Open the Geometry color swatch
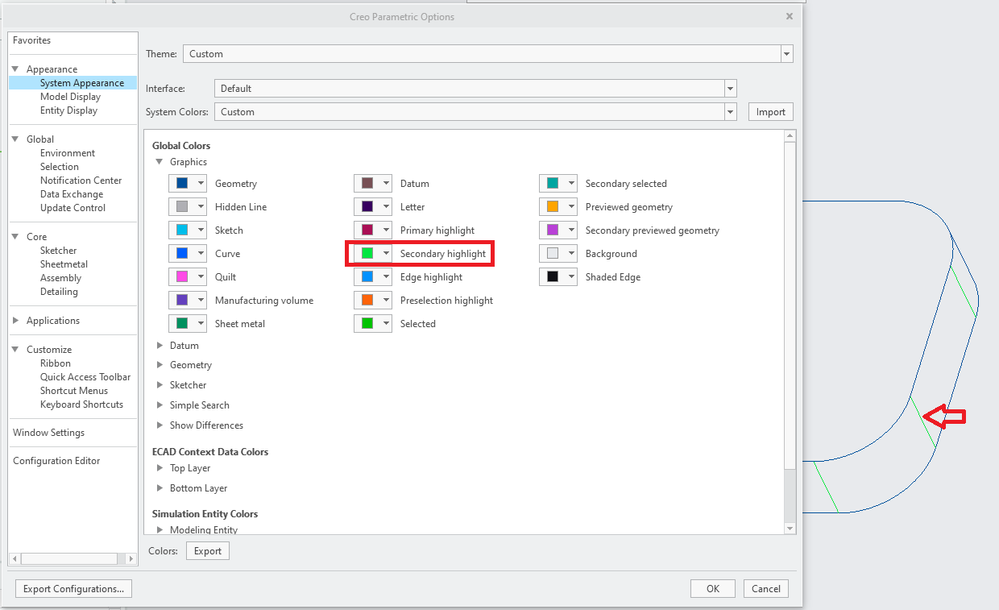This screenshot has width=999, height=610. click(187, 184)
